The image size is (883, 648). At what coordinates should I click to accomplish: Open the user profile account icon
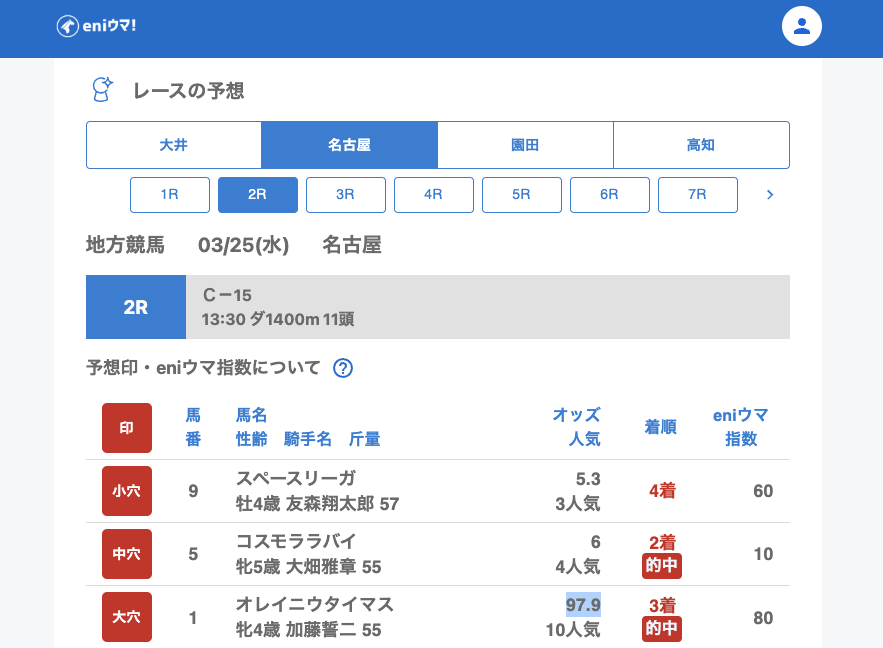pos(801,26)
